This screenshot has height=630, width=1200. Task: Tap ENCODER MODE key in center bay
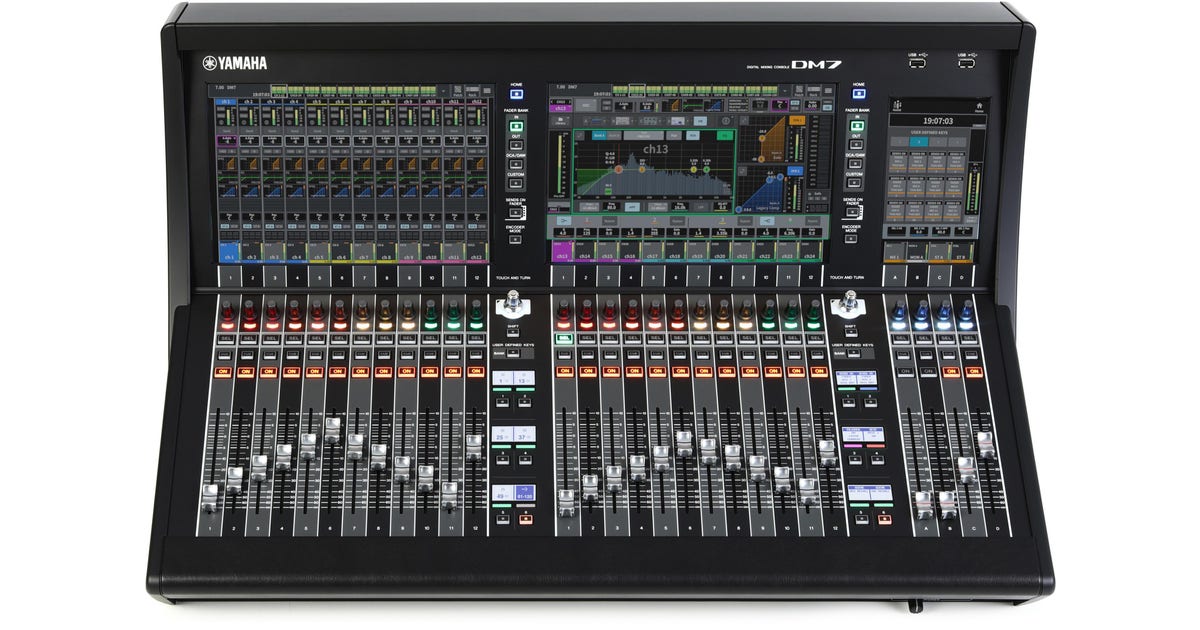[x=851, y=239]
